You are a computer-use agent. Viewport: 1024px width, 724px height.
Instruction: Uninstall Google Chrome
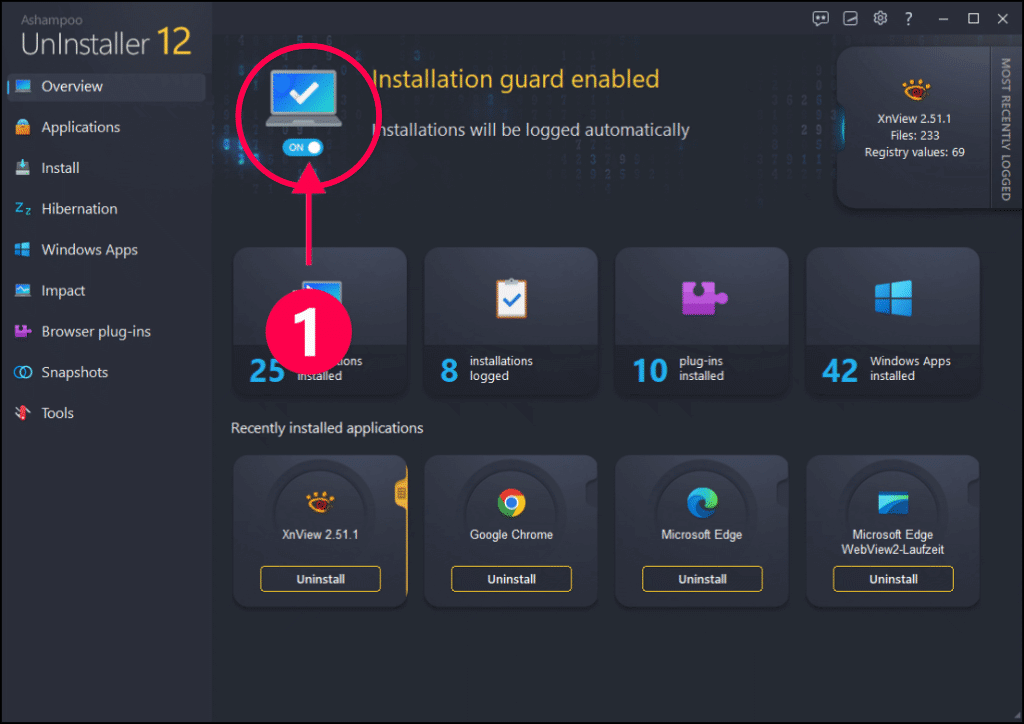[x=511, y=579]
